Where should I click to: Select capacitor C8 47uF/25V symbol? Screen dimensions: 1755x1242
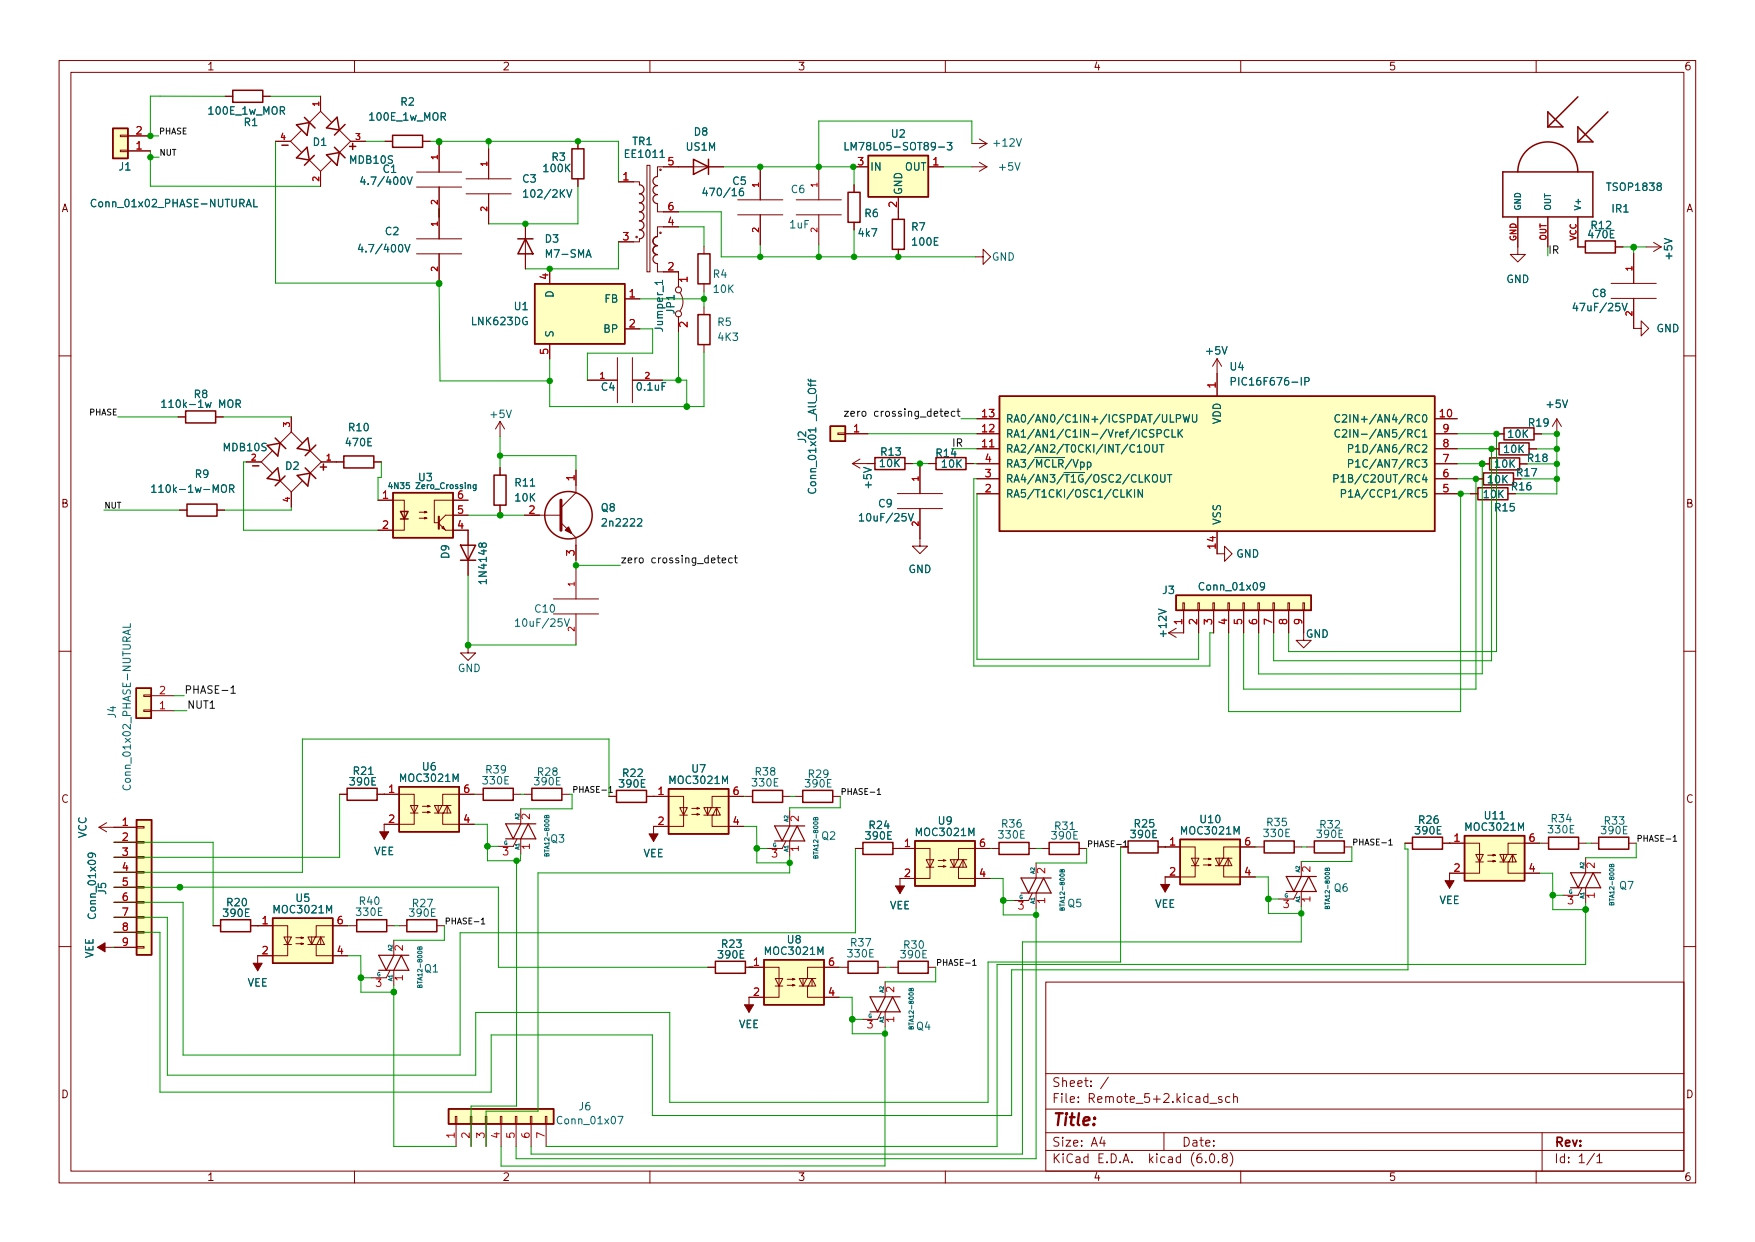(1632, 290)
